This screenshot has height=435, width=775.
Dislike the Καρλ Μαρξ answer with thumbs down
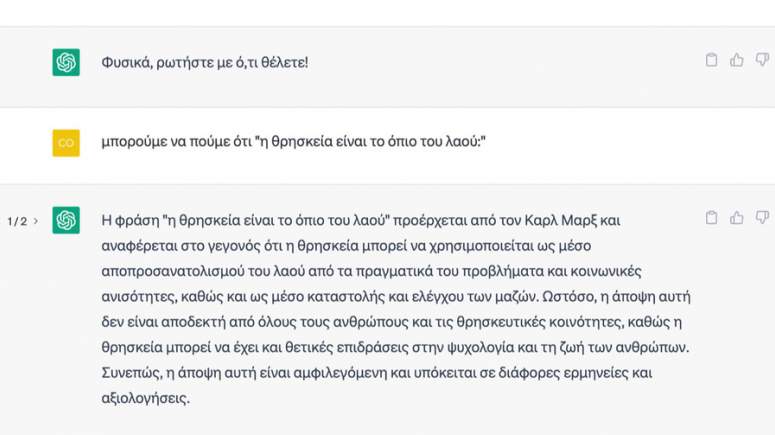[x=762, y=218]
